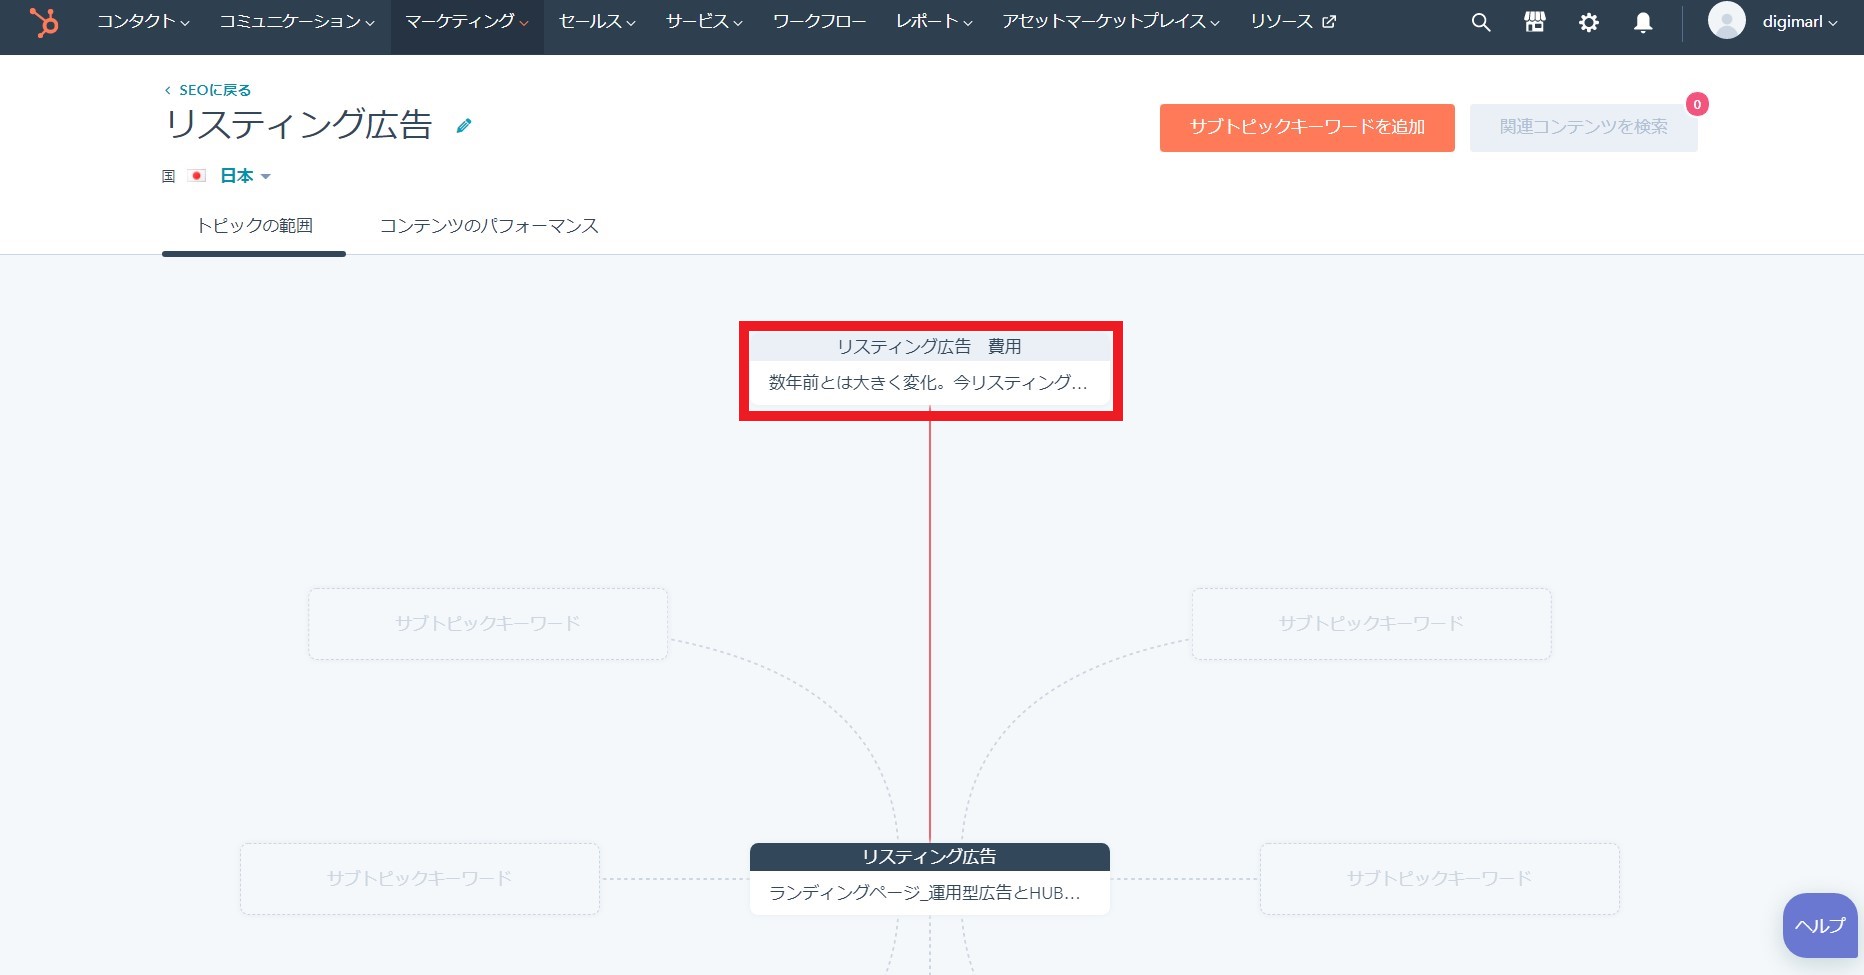
Task: Edit topic name with pencil icon
Action: pos(464,126)
